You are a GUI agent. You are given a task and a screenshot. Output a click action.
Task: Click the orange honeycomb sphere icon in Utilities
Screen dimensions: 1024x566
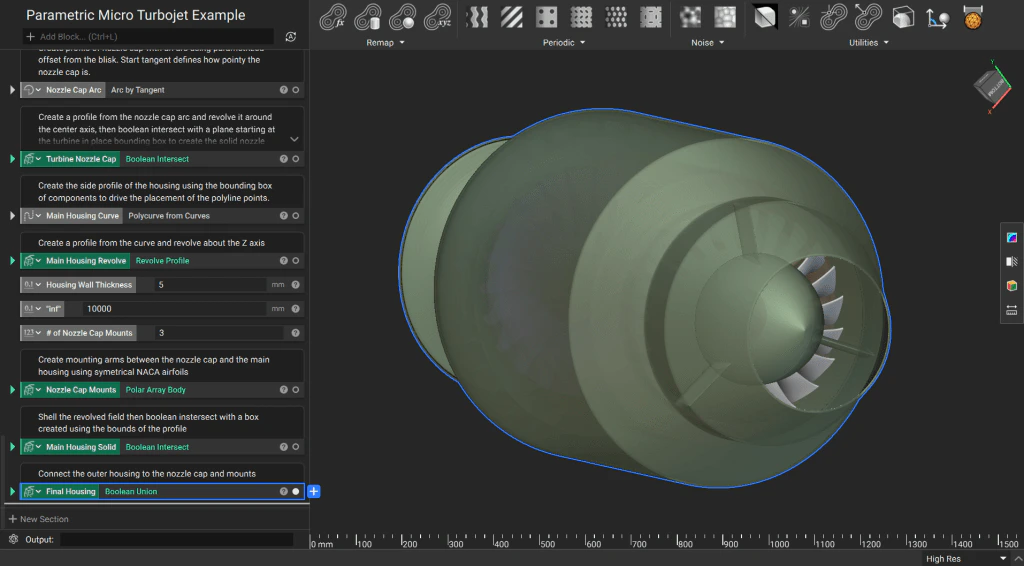pos(971,17)
